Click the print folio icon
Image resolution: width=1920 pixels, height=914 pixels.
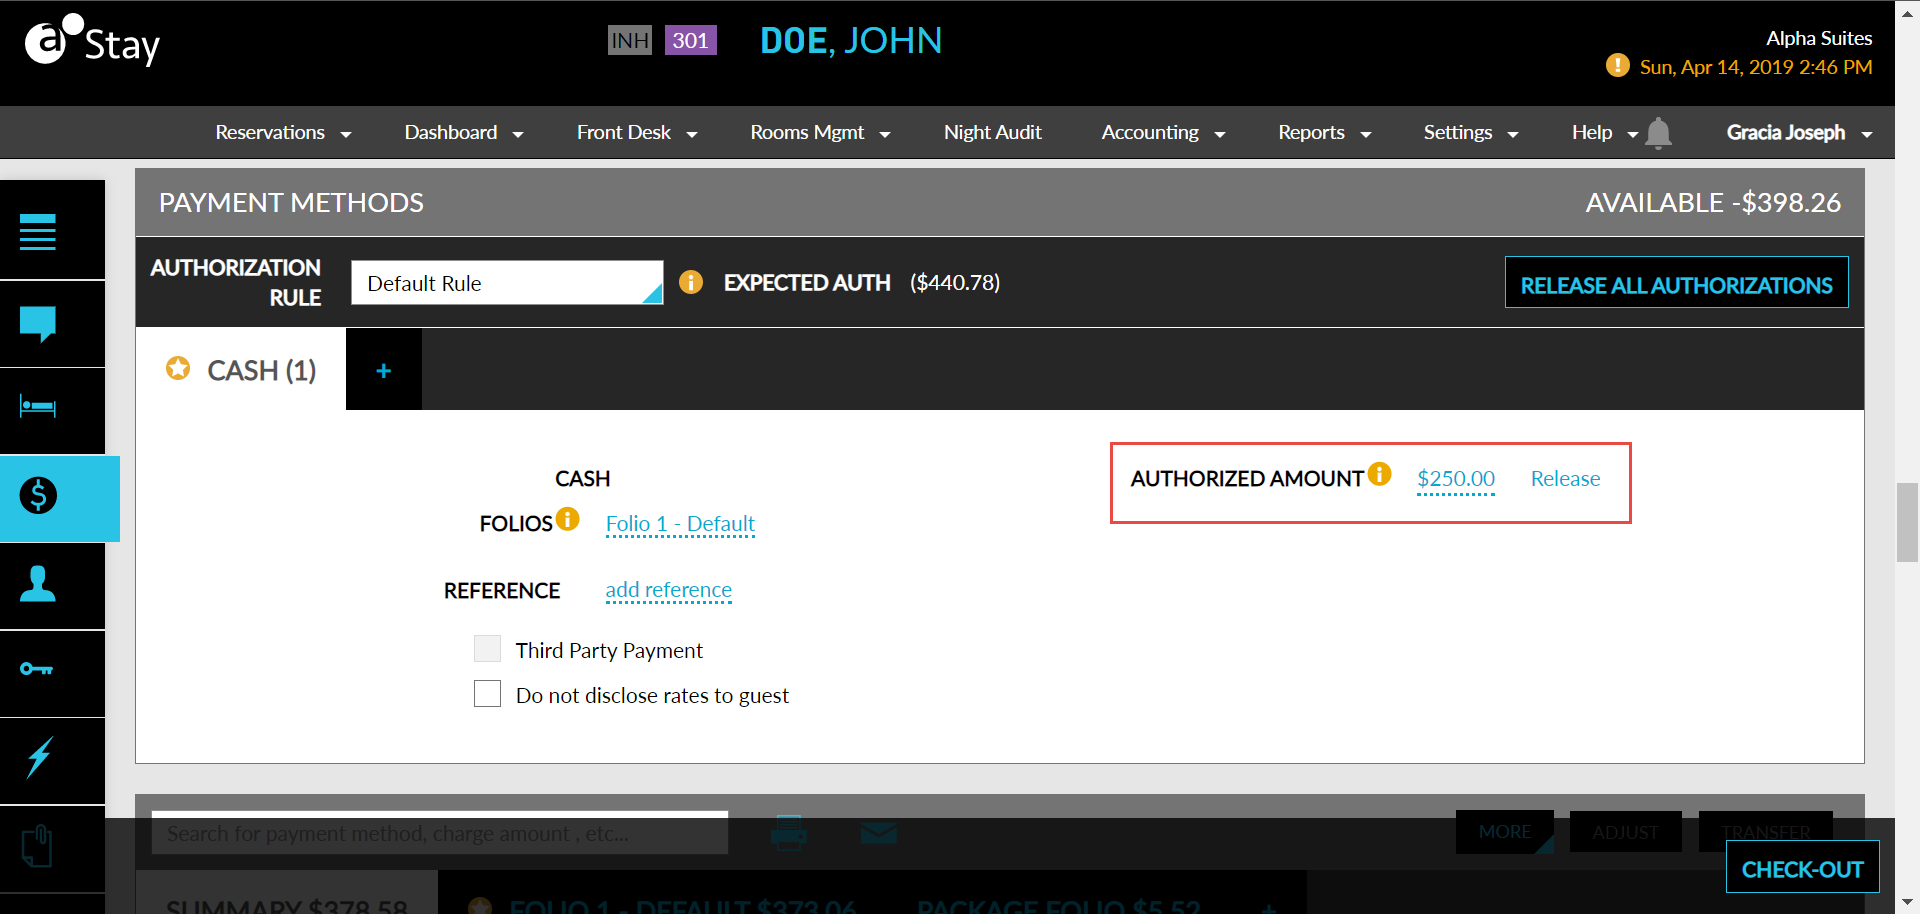pyautogui.click(x=789, y=832)
